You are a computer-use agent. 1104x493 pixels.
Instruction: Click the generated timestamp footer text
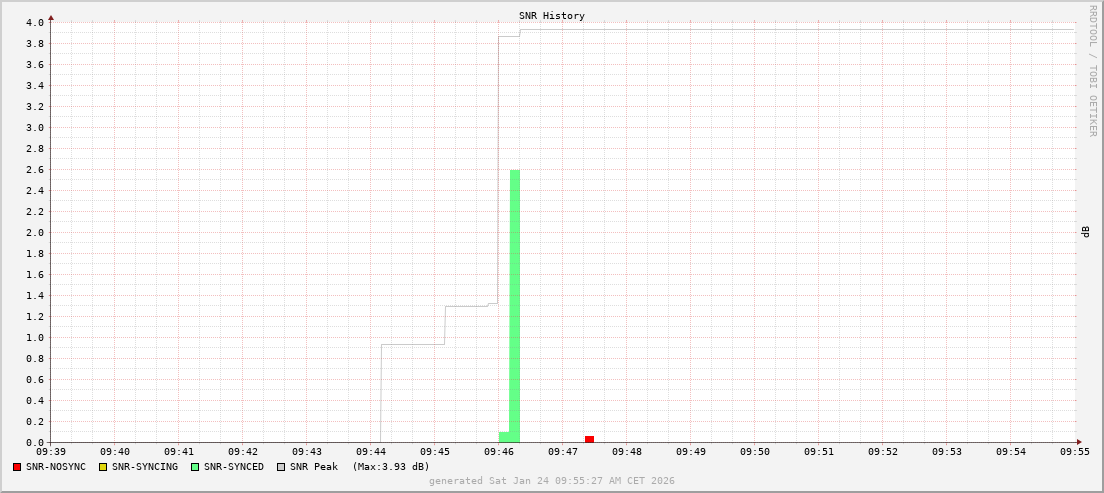(x=551, y=481)
